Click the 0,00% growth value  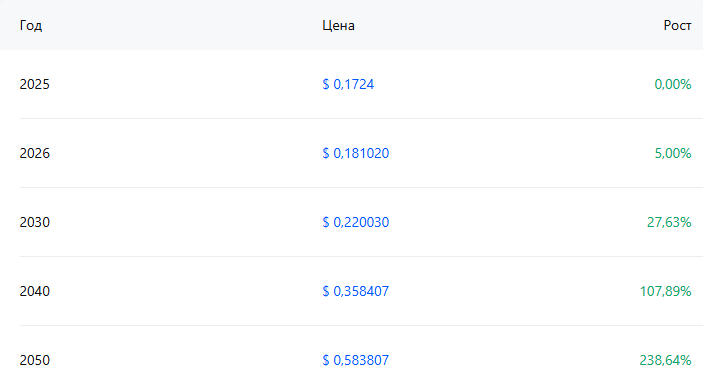[x=673, y=84]
